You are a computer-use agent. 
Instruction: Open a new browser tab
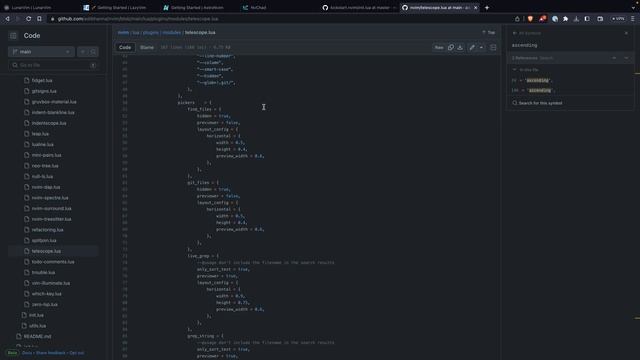click(487, 7)
